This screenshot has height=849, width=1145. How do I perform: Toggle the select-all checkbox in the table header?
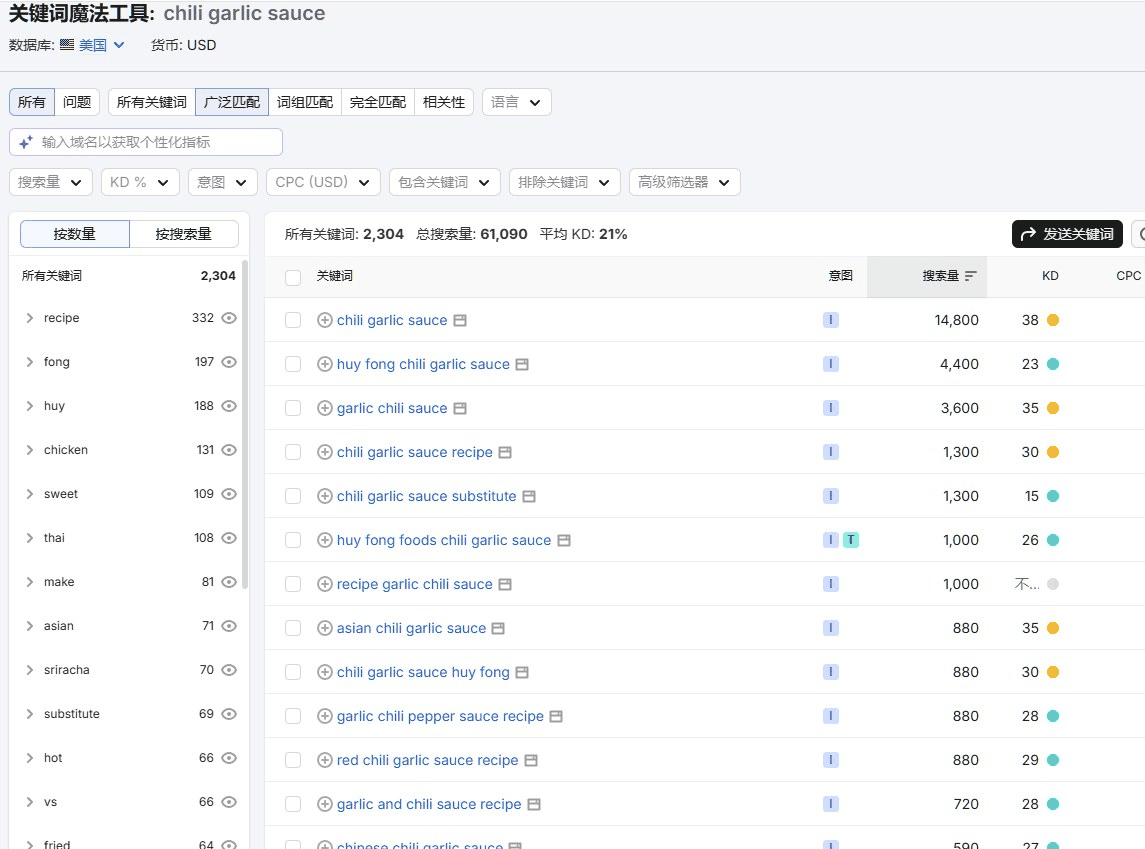[293, 277]
